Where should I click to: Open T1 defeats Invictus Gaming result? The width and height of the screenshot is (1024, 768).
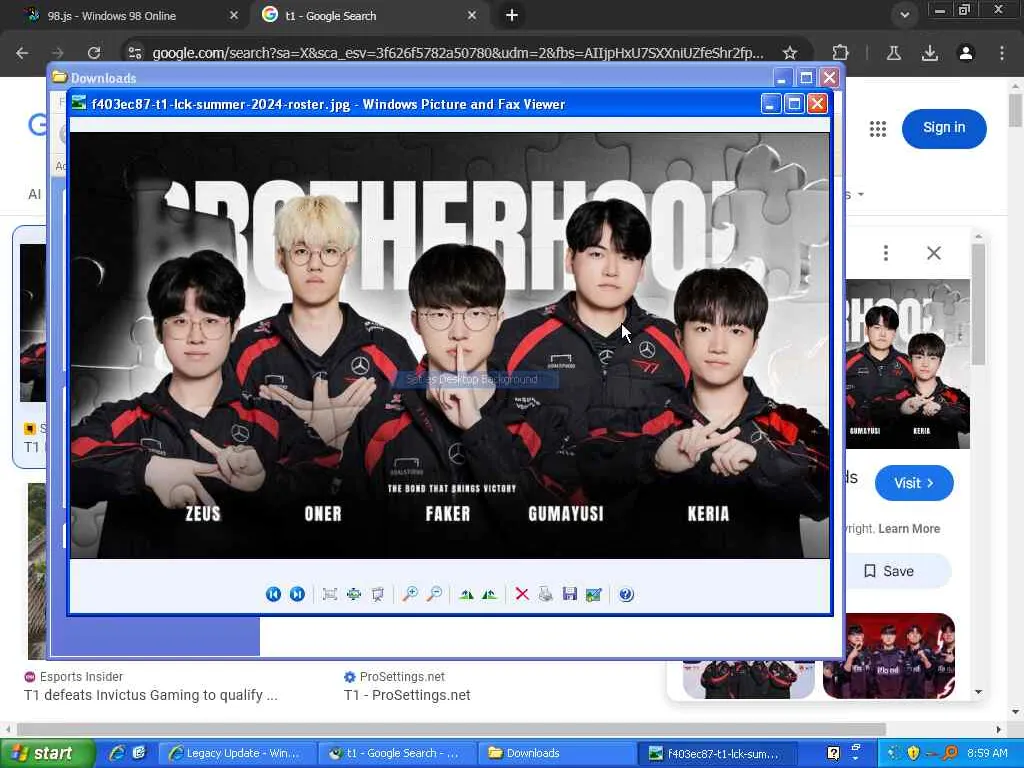tap(151, 695)
